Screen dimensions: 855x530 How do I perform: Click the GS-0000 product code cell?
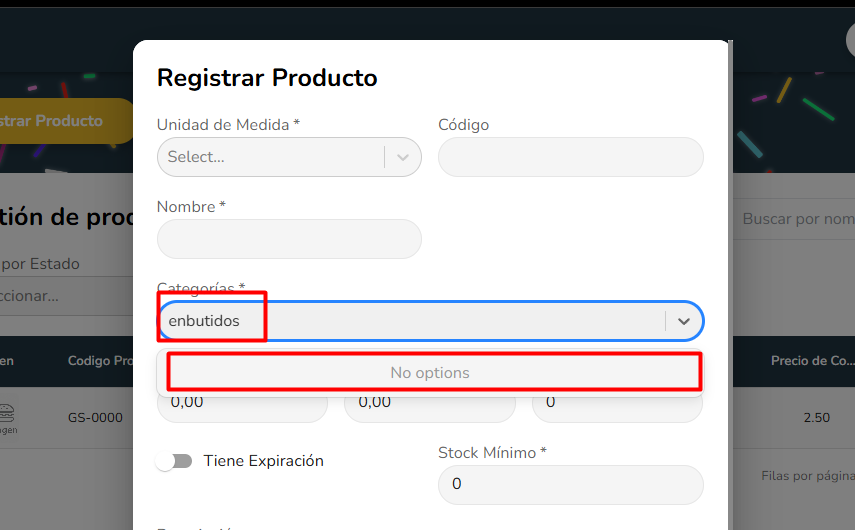[95, 417]
